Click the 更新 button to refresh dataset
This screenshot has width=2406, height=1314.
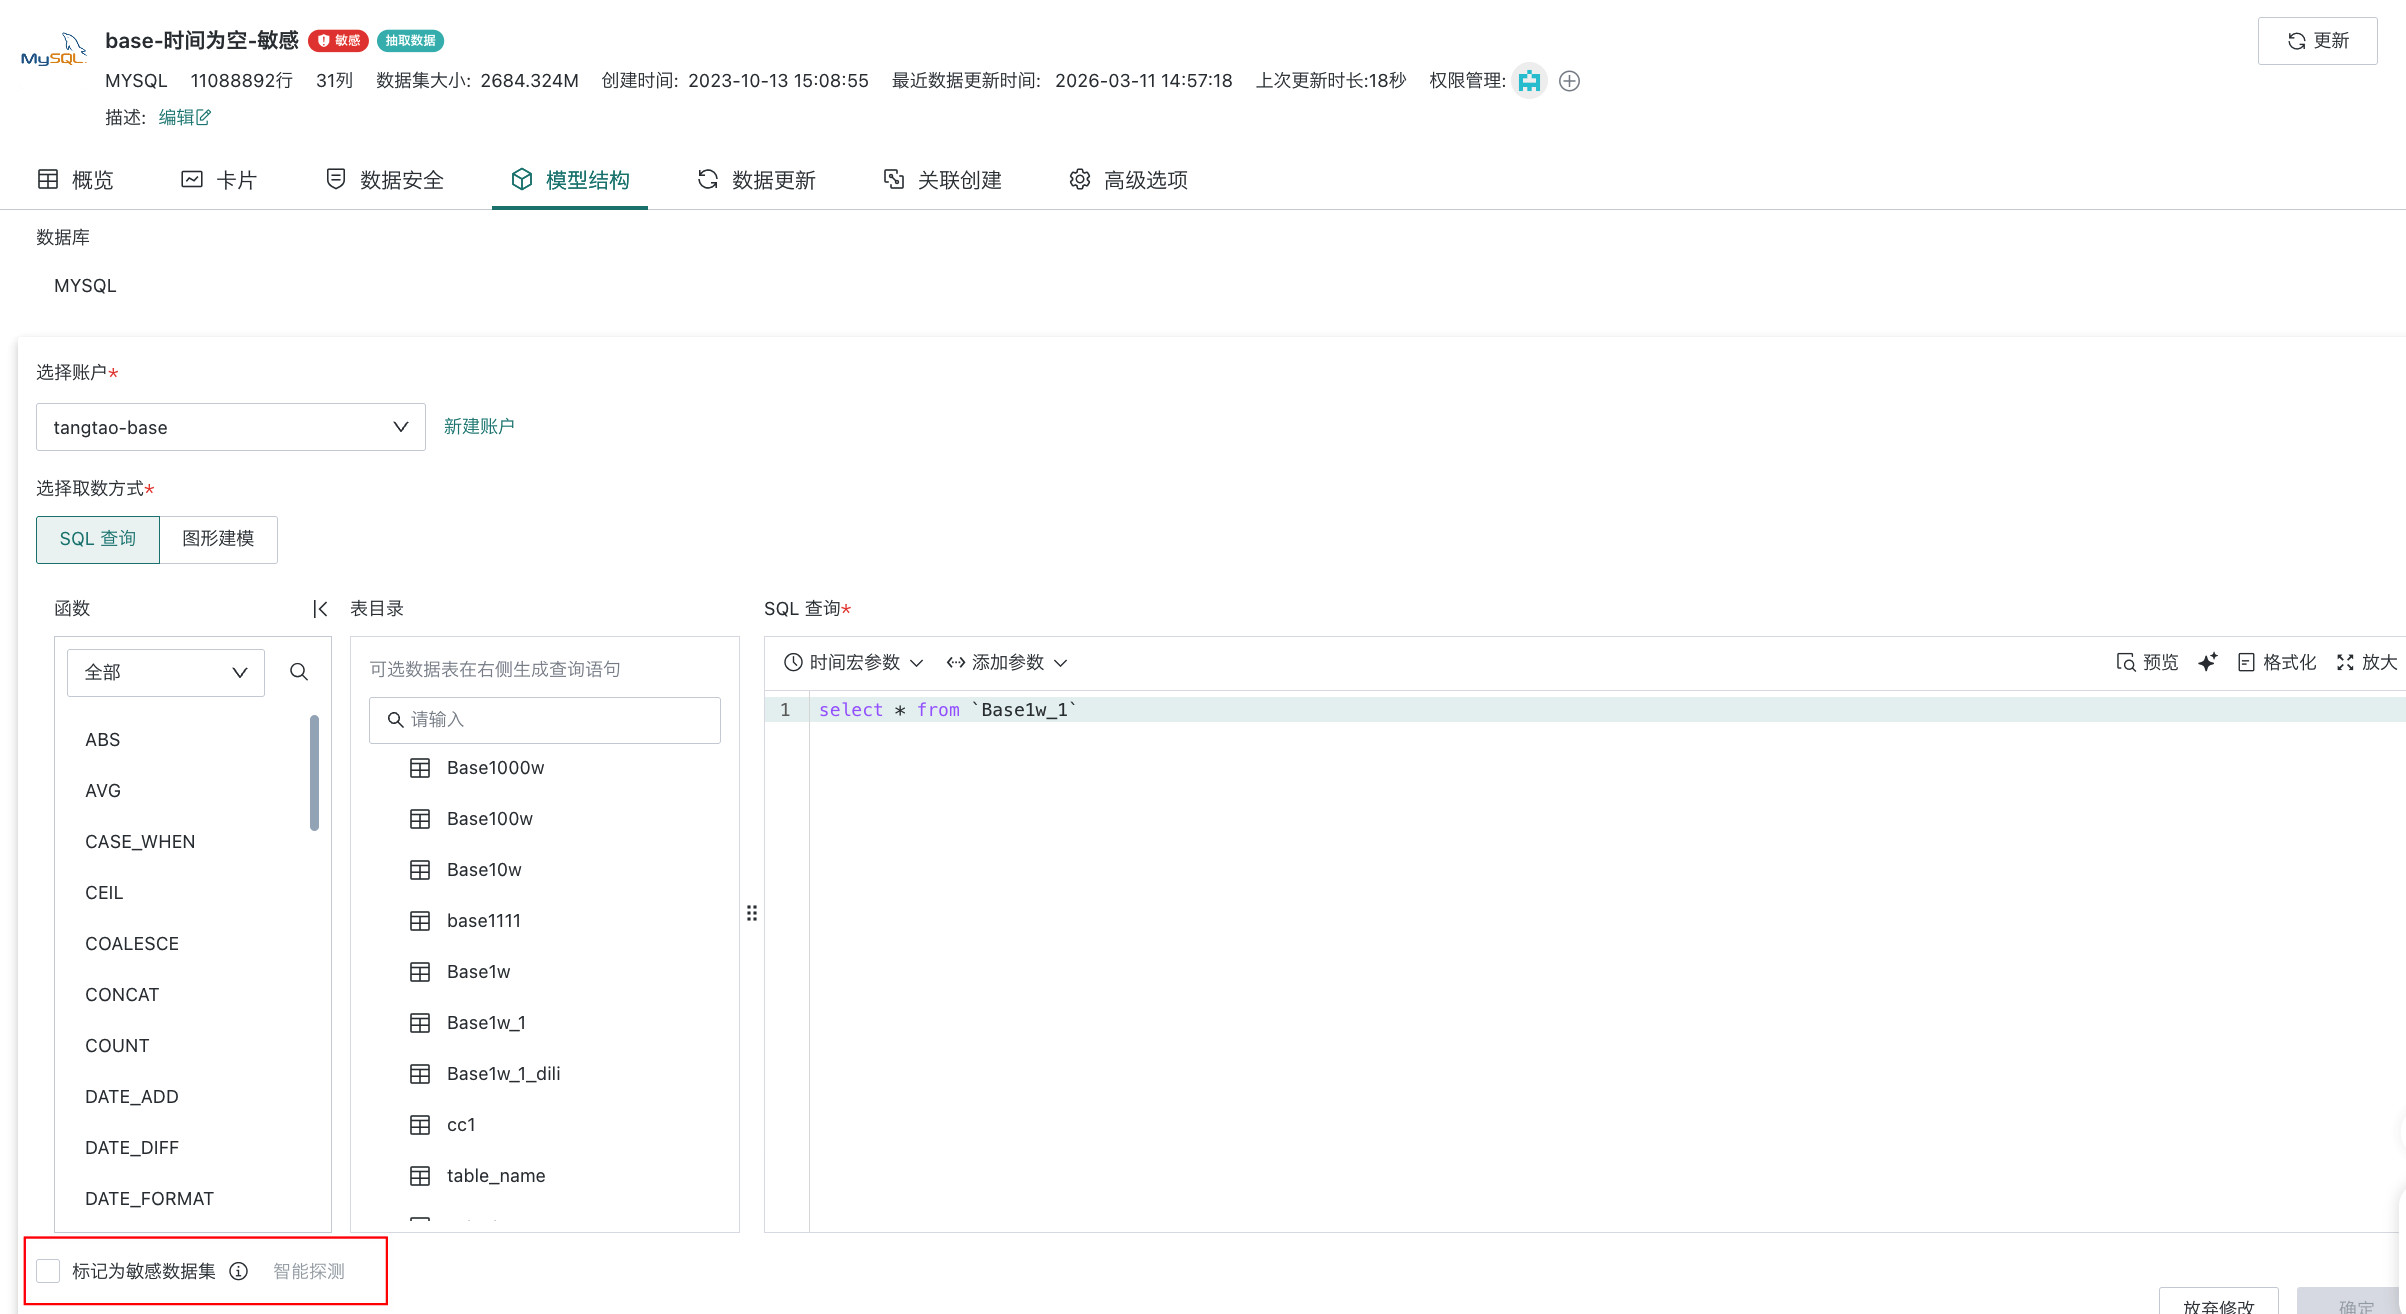(x=2317, y=40)
